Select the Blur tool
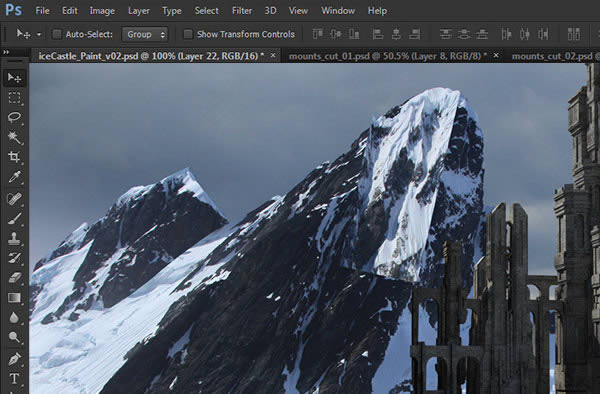This screenshot has height=394, width=600. 15,317
